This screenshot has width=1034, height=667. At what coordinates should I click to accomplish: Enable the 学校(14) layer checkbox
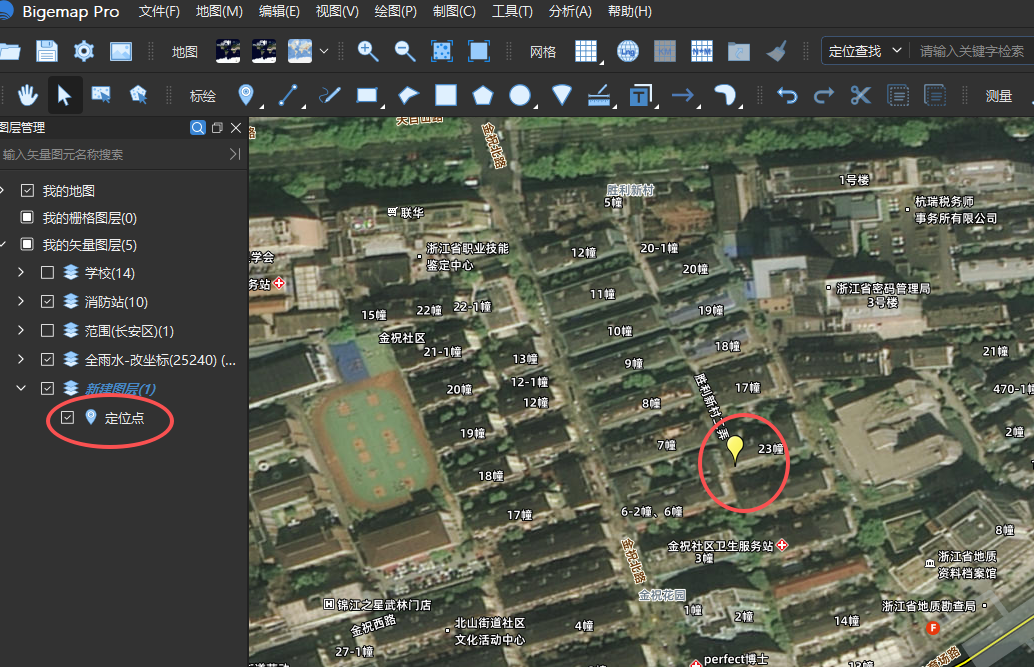(x=47, y=272)
